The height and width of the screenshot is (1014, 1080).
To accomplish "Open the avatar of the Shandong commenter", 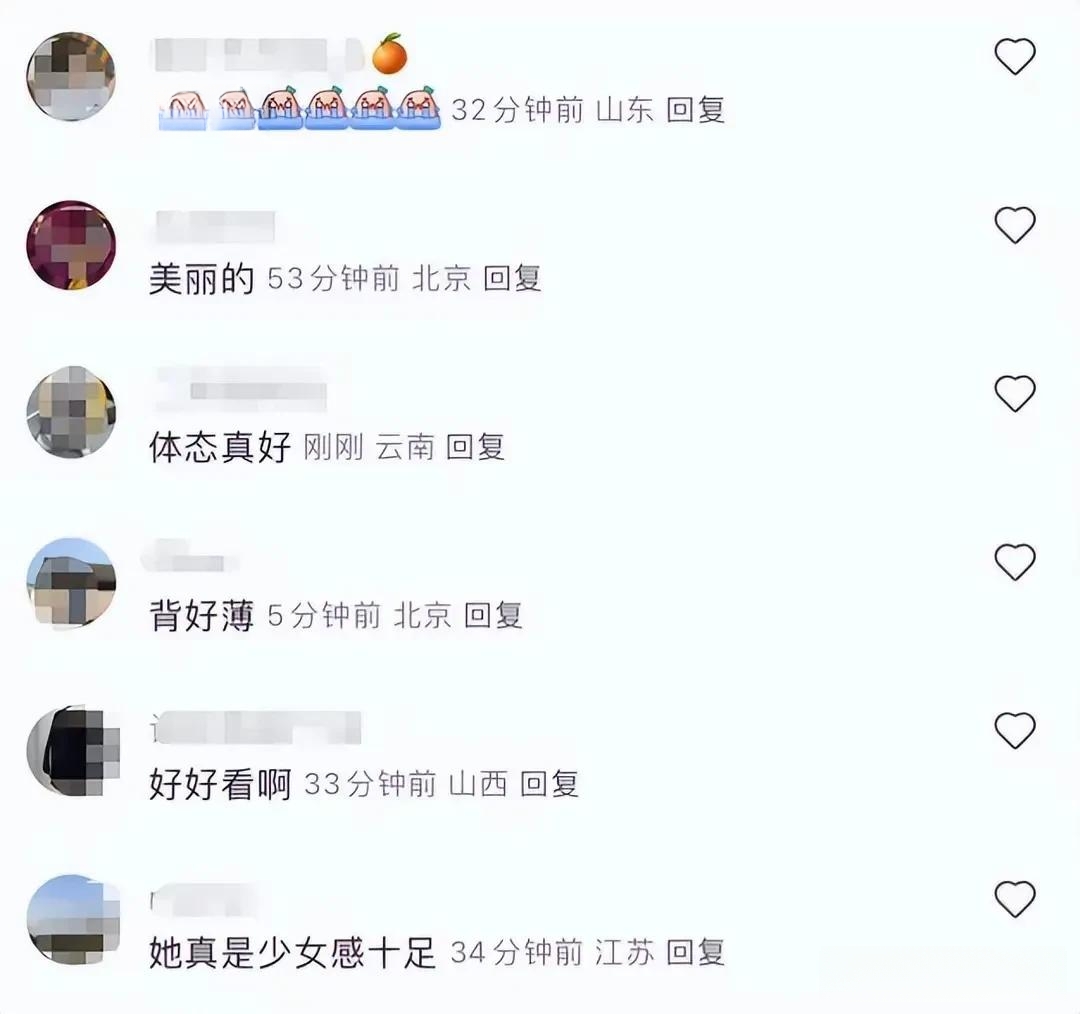I will [71, 76].
